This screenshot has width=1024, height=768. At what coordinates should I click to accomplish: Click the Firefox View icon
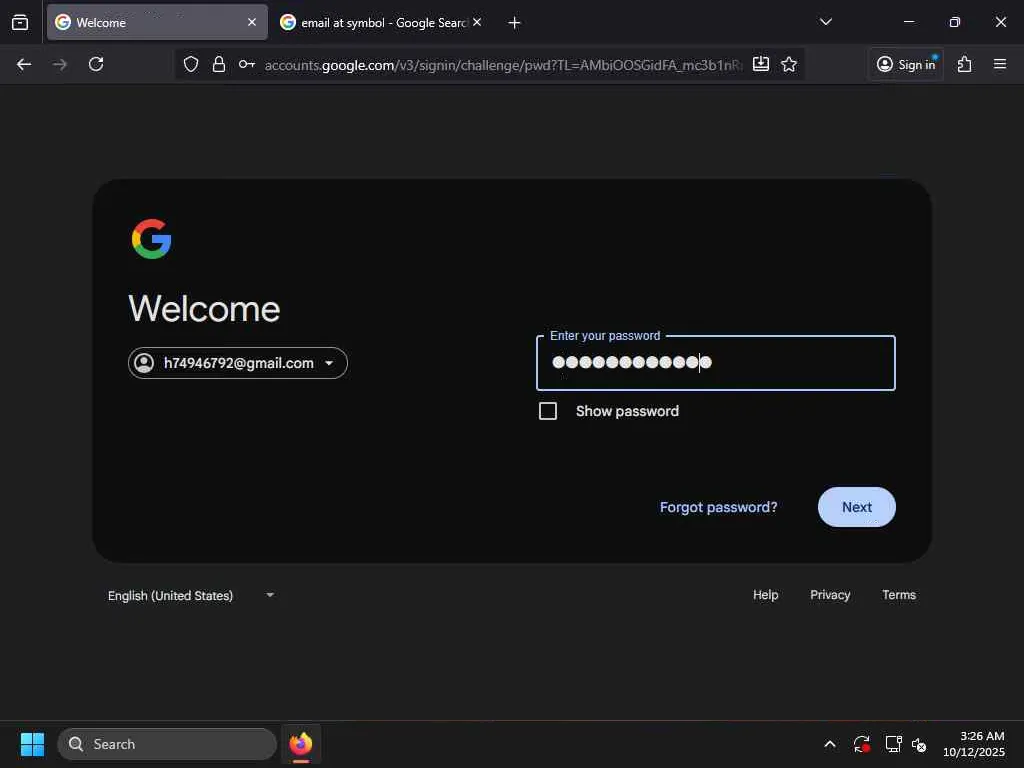pos(20,22)
